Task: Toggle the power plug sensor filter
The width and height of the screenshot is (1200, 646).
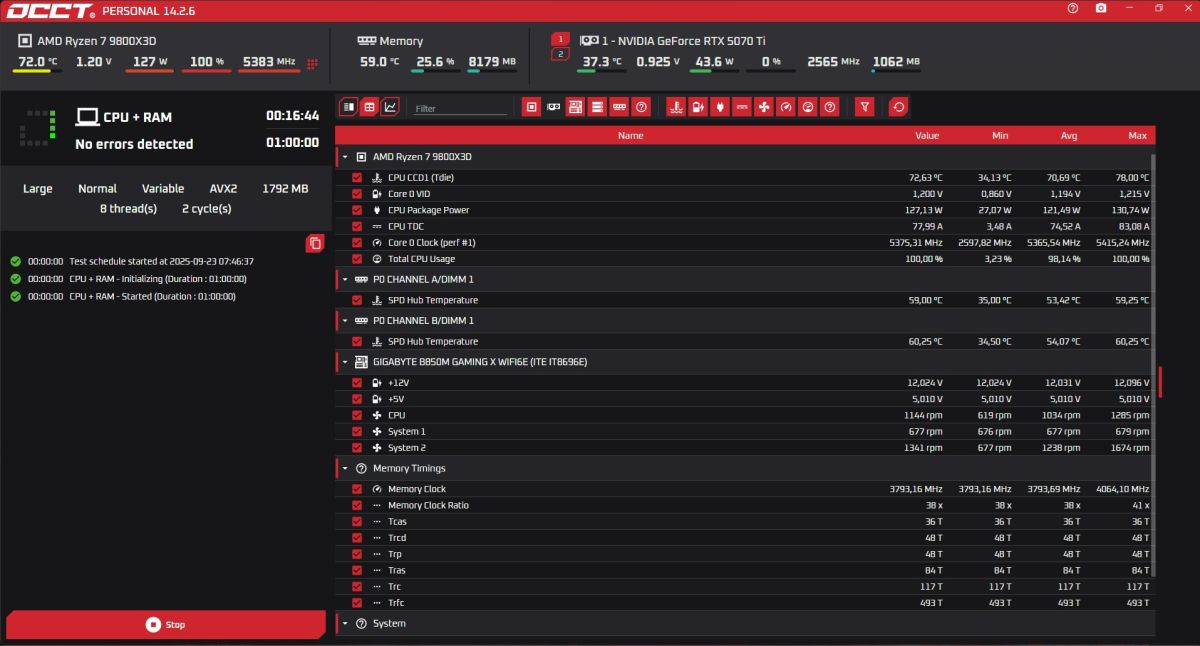Action: coord(720,107)
